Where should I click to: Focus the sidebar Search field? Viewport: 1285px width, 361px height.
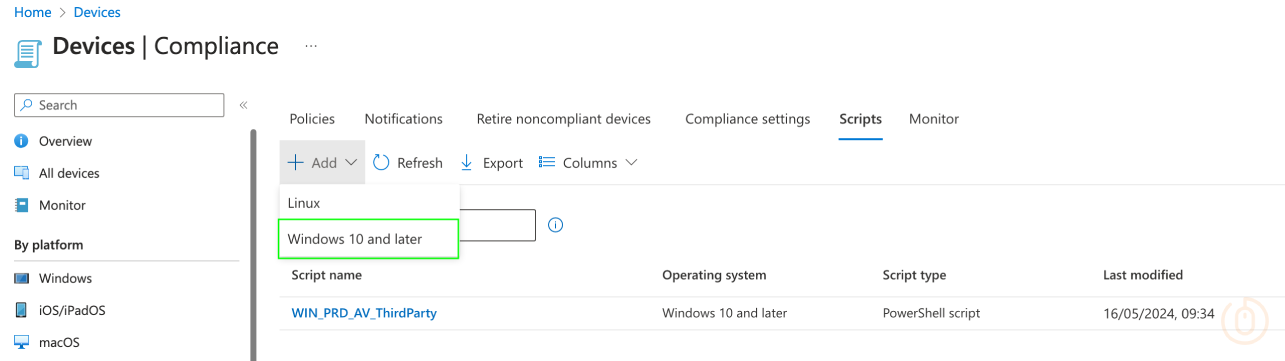[119, 105]
